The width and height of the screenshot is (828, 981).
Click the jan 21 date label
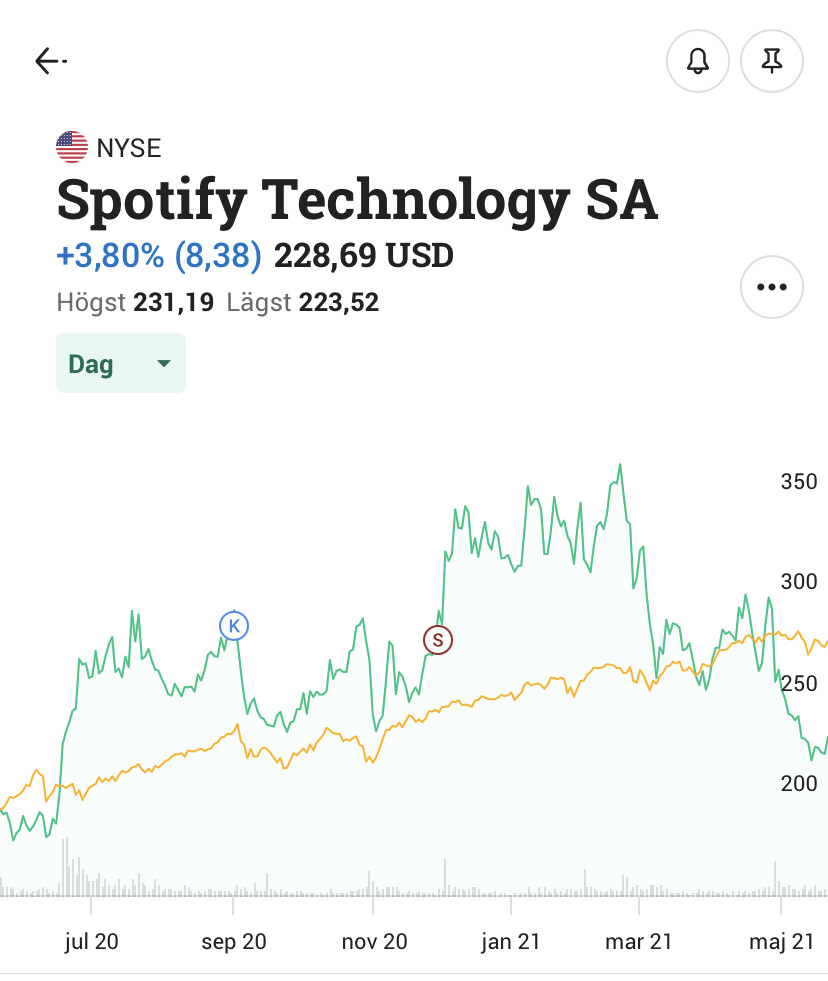click(511, 941)
